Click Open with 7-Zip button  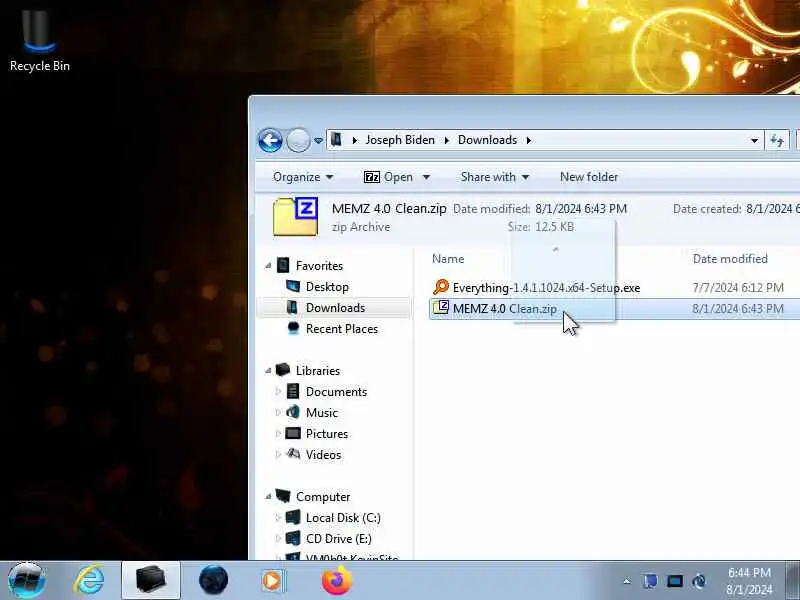click(x=388, y=177)
